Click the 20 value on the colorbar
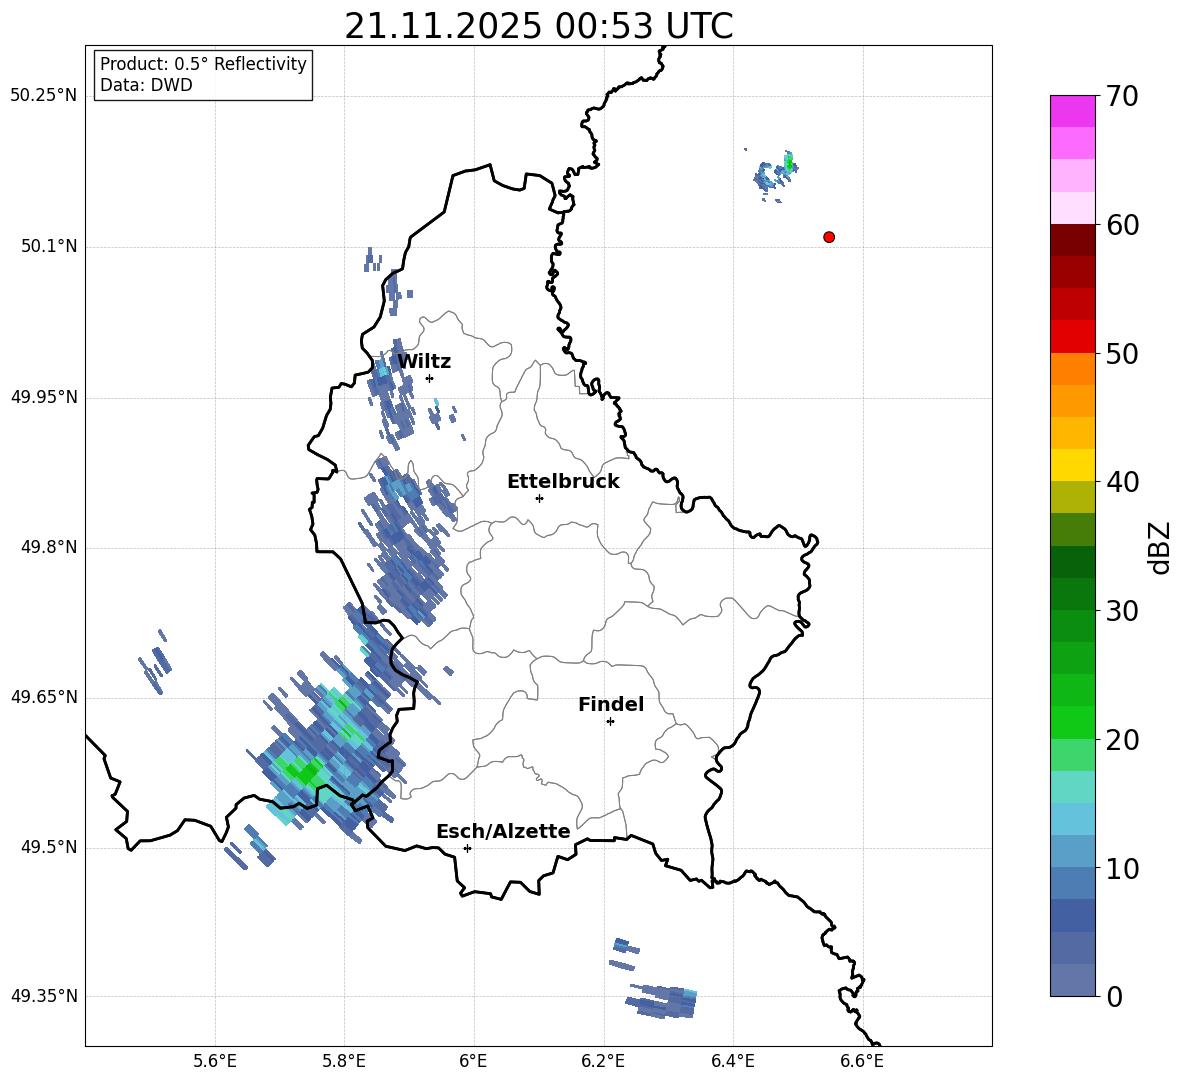The height and width of the screenshot is (1081, 1184). point(1122,740)
